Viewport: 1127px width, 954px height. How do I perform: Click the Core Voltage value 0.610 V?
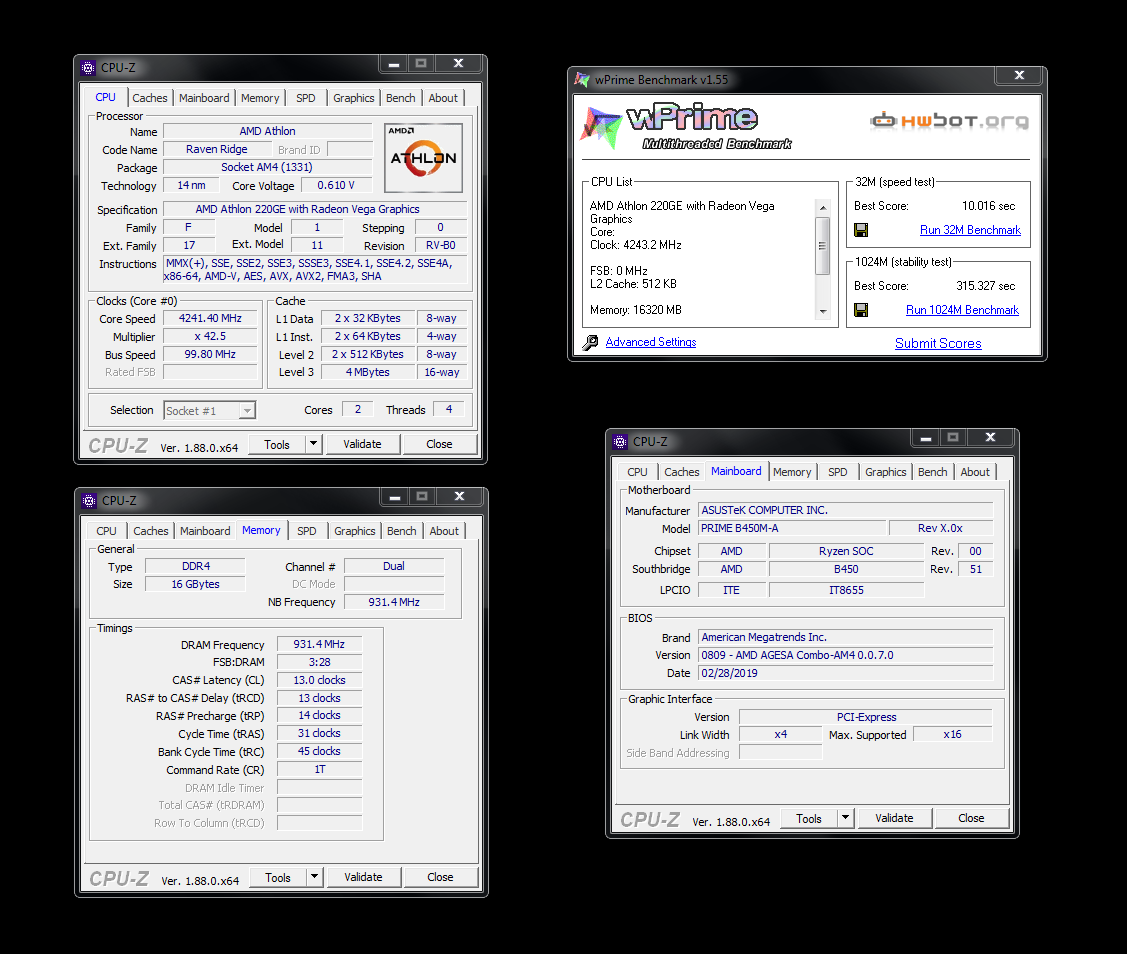[x=336, y=185]
